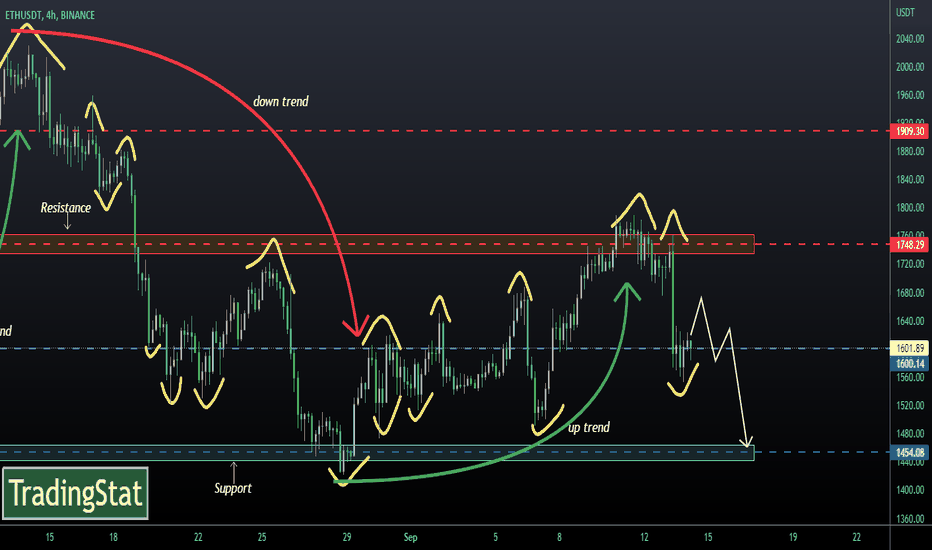This screenshot has width=932, height=550.
Task: Select the red resistance zone rectangle
Action: click(x=377, y=244)
